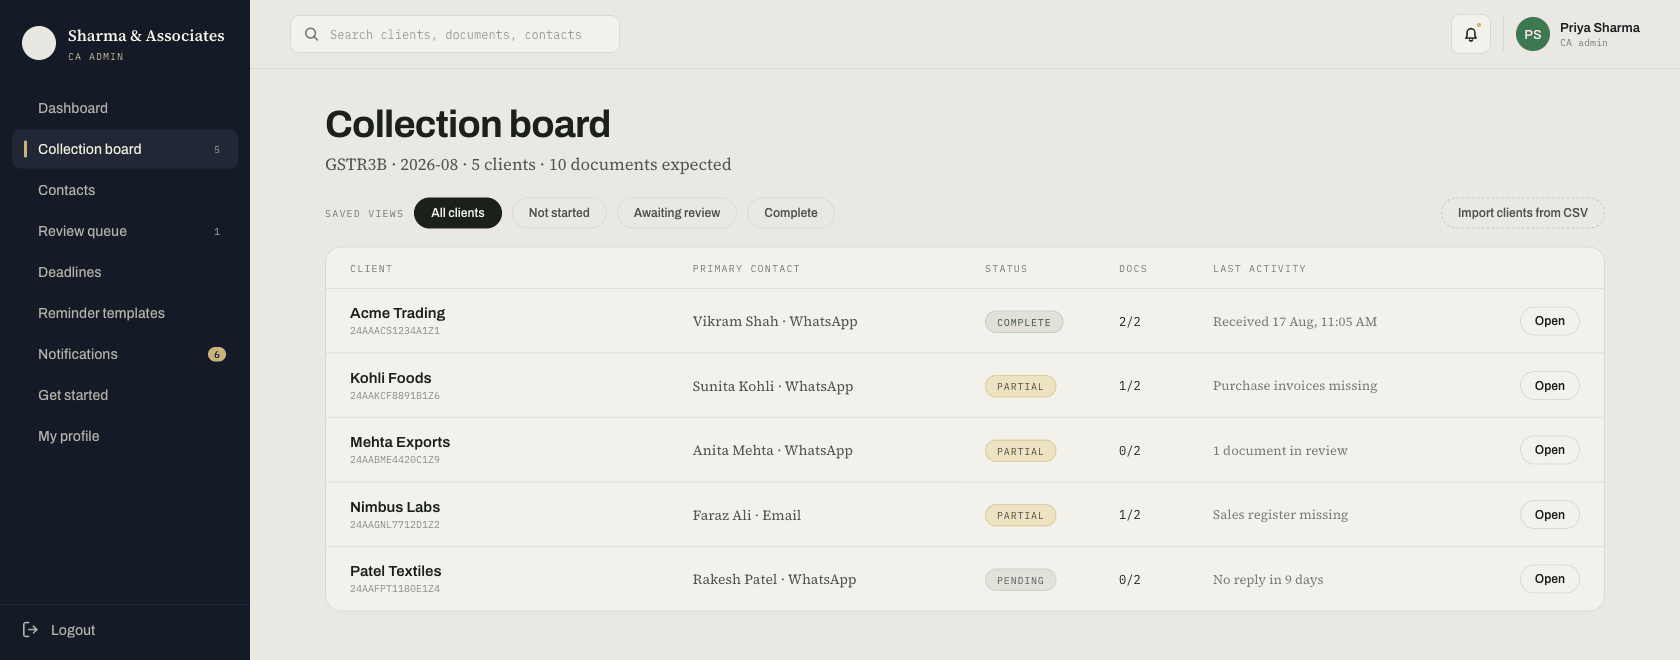1680x660 pixels.
Task: Click the Acme Trading client name
Action: pos(397,313)
